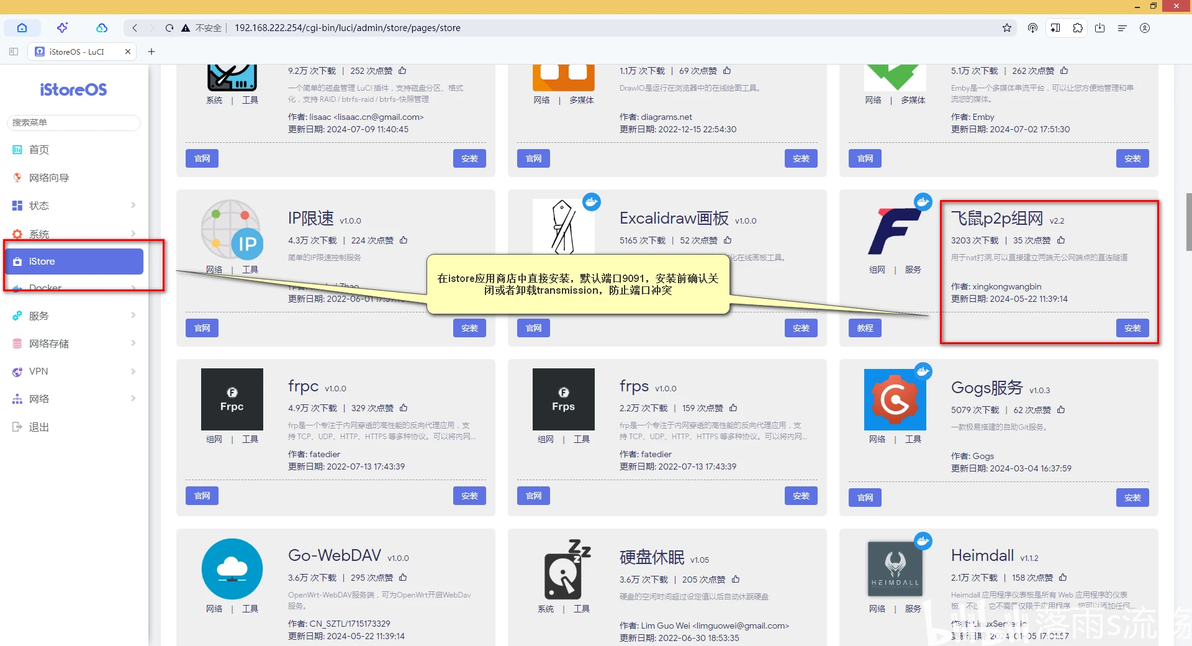Expand the 状态 sidebar menu
The image size is (1192, 646).
(74, 205)
